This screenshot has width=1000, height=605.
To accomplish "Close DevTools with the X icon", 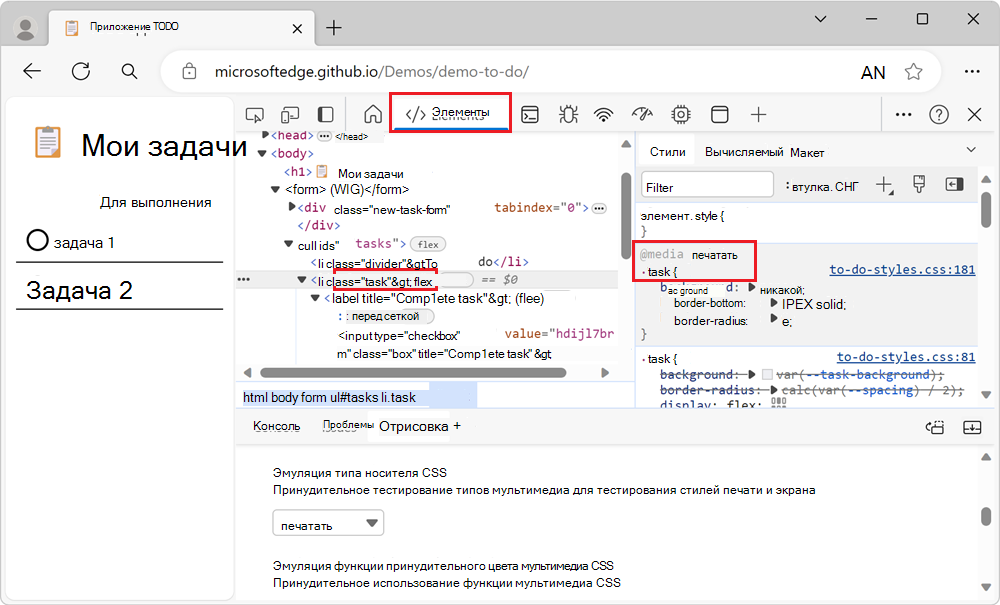I will (974, 115).
